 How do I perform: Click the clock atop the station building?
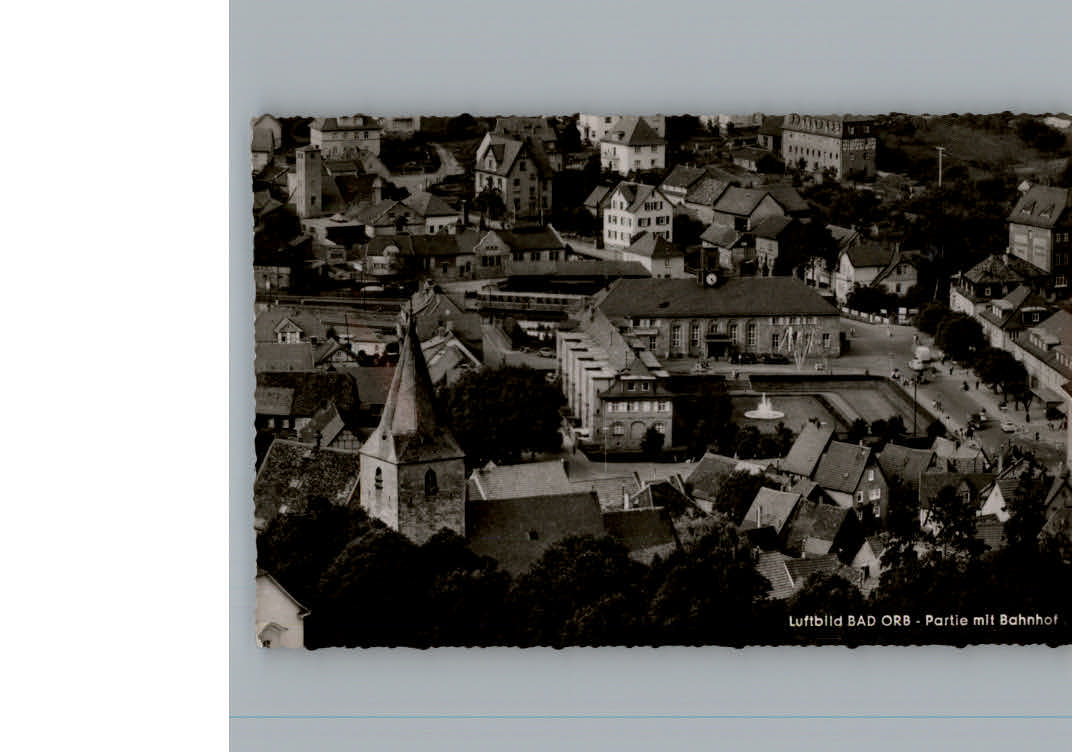[x=711, y=279]
